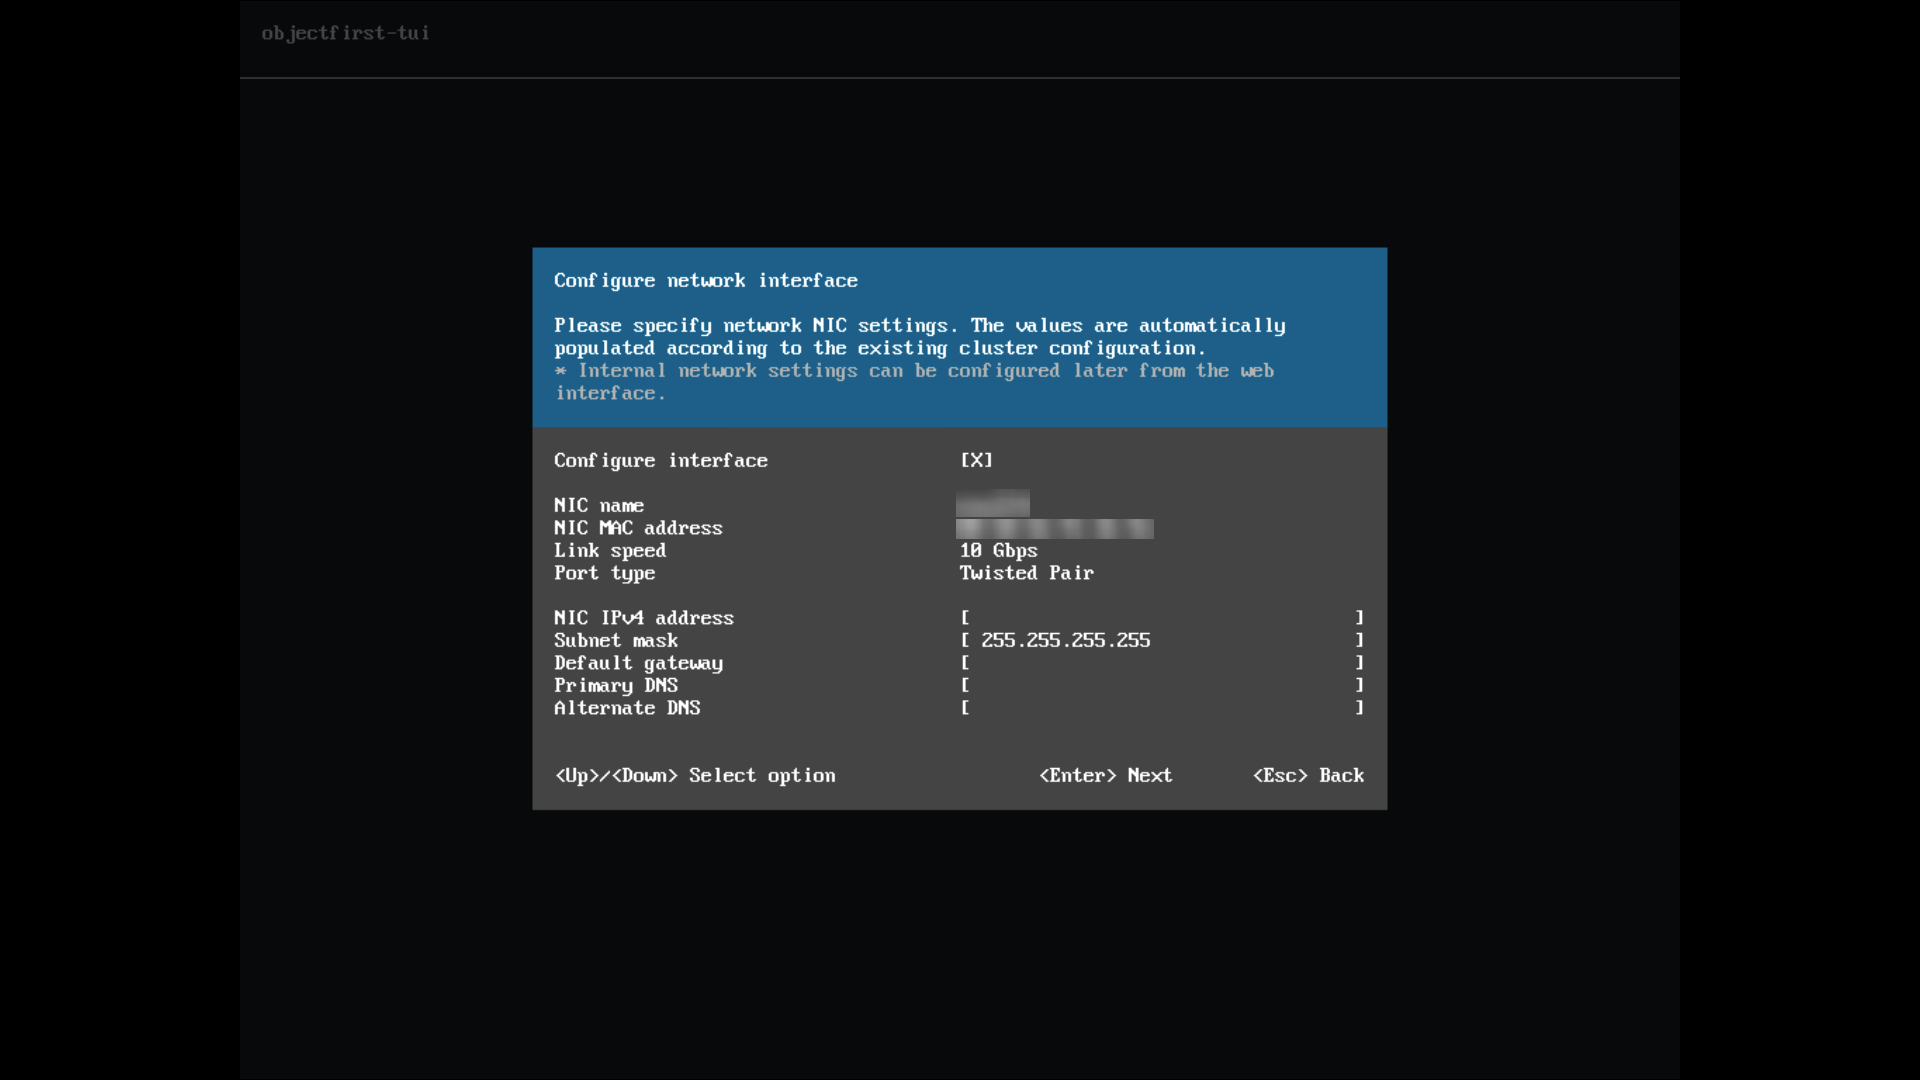Click the Internal network settings note

tap(914, 382)
